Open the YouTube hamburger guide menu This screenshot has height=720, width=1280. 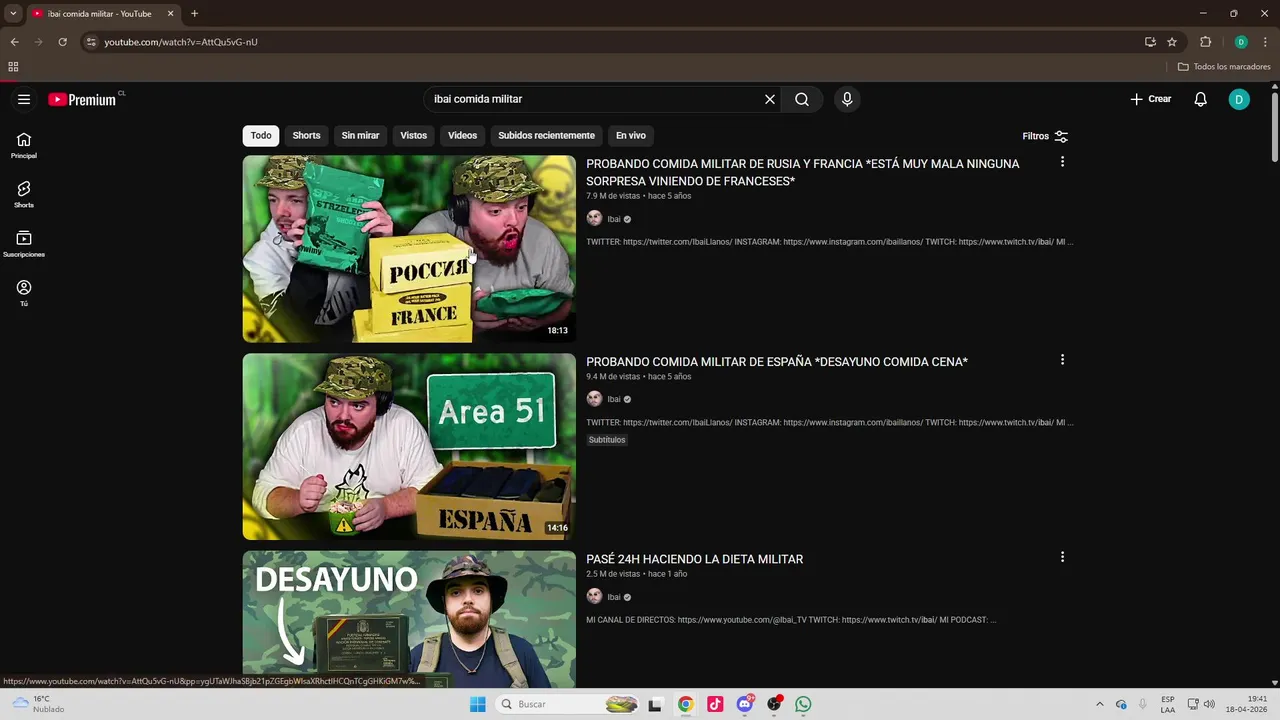(24, 99)
